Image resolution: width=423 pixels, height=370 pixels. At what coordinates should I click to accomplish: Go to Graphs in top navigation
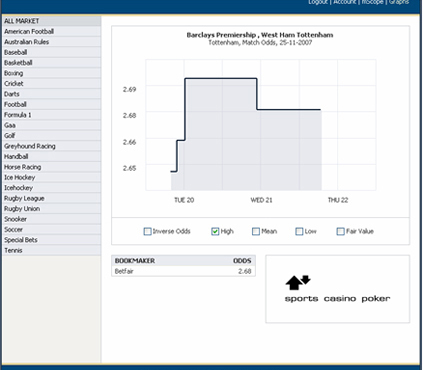[399, 2]
